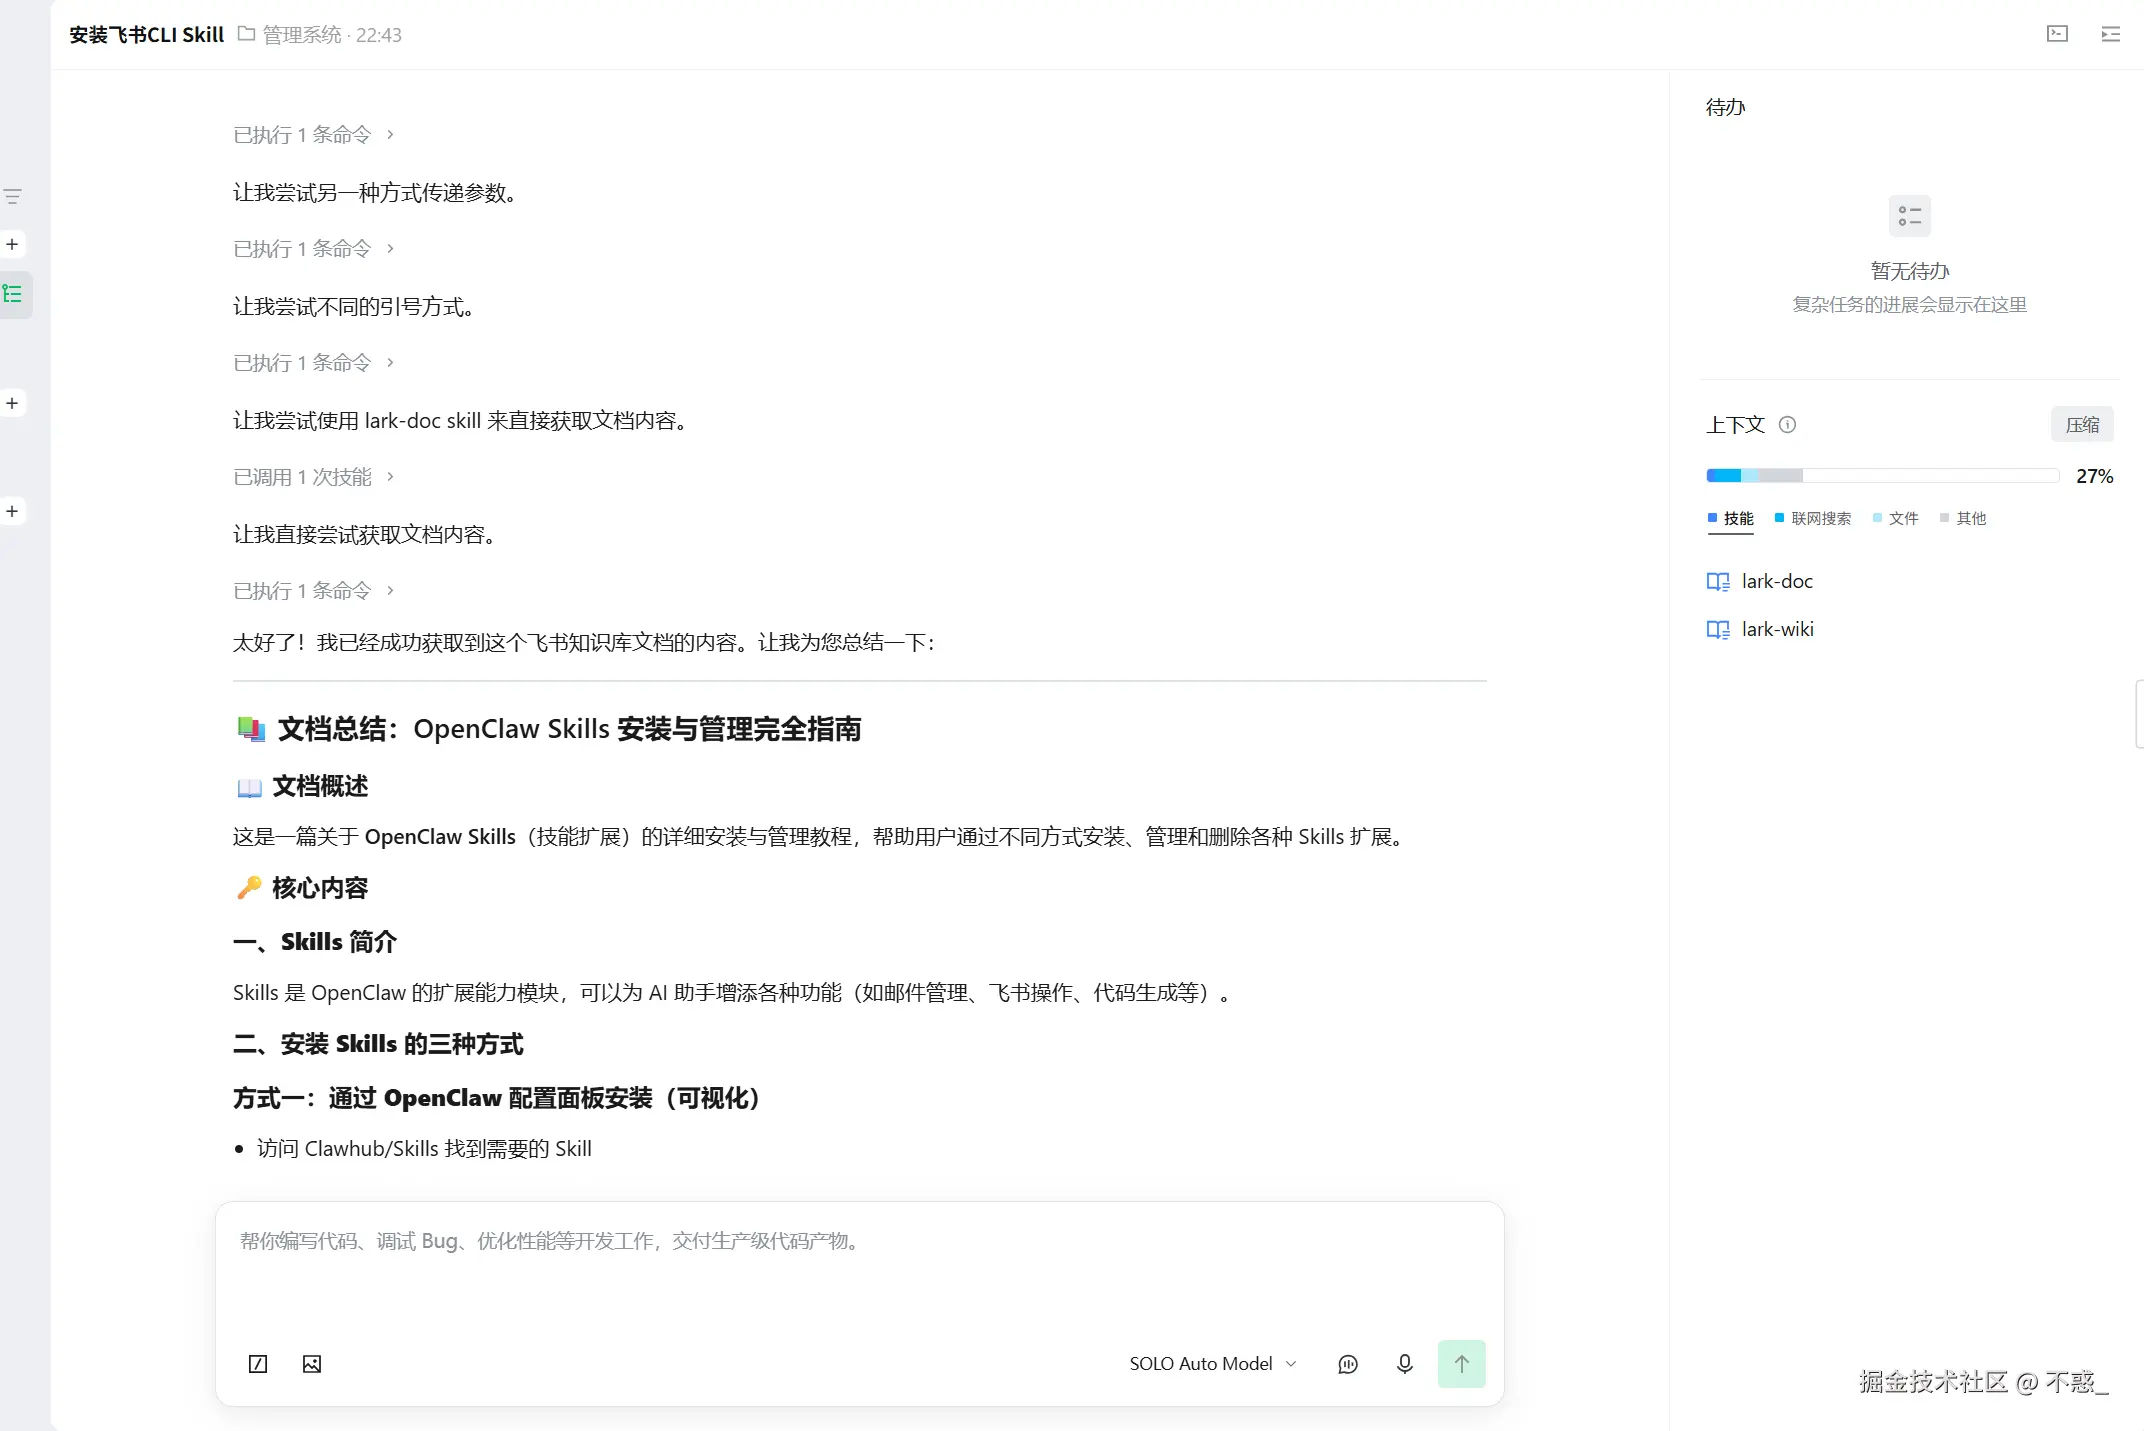Click the lark-doc skill book icon
Viewport: 2144px width, 1431px height.
tap(1718, 582)
